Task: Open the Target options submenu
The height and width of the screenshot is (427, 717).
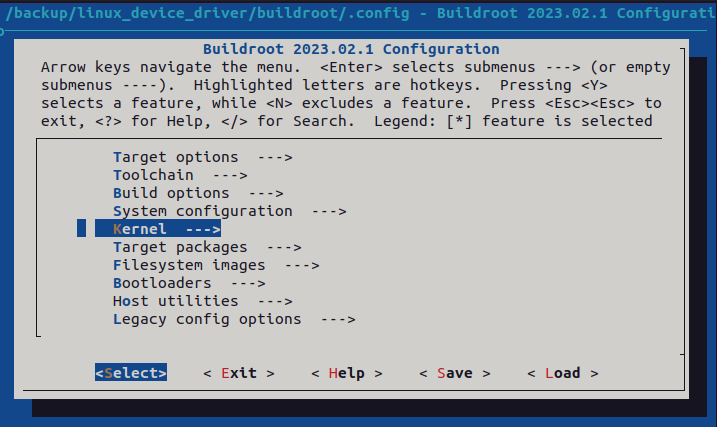Action: pos(203,157)
